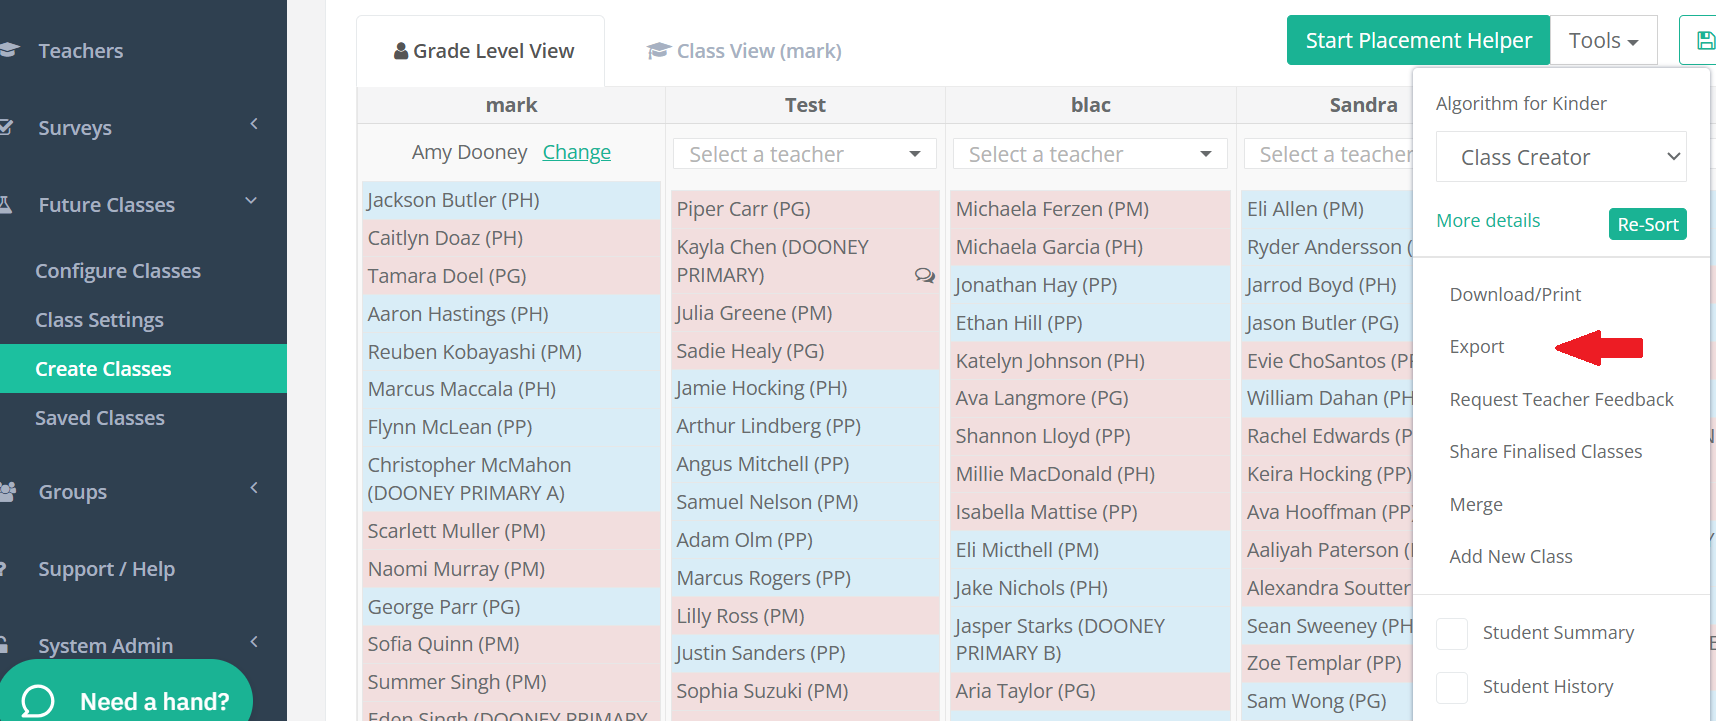The height and width of the screenshot is (721, 1716).
Task: Click the System Admin sidebar icon
Action: pyautogui.click(x=4, y=645)
